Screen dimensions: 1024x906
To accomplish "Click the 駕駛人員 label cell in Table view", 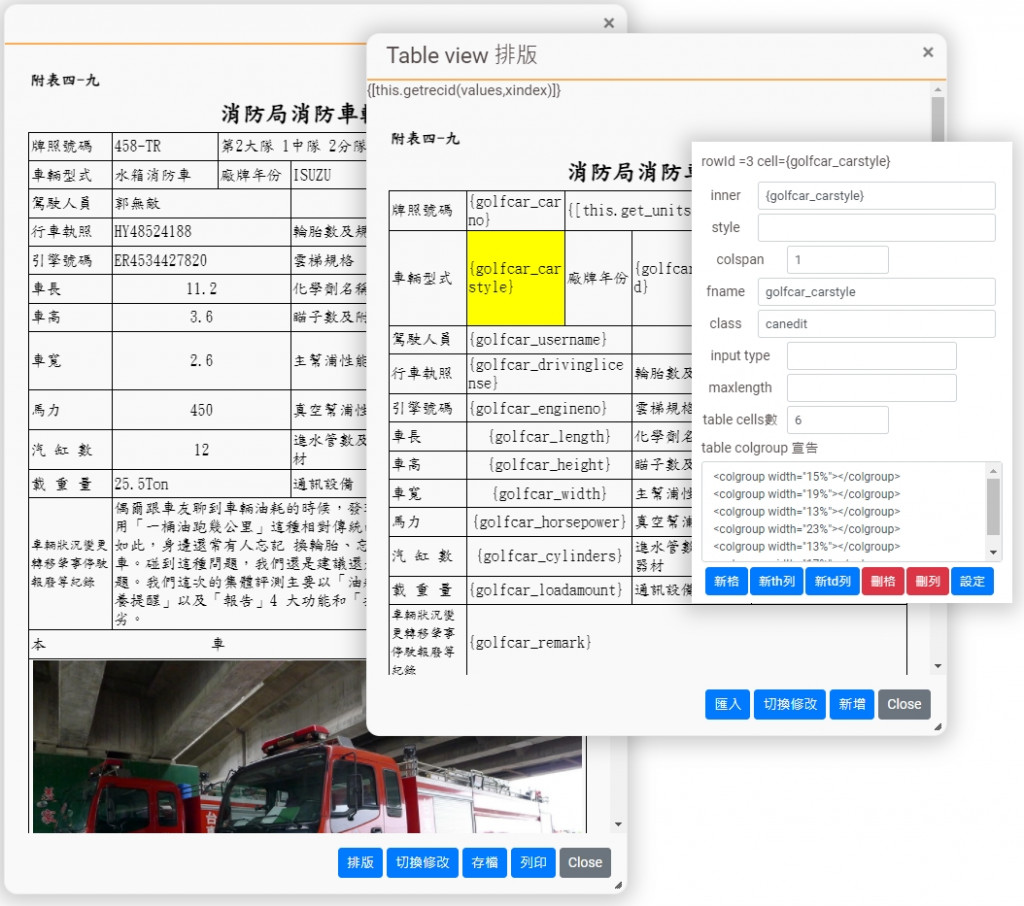I will pos(427,340).
